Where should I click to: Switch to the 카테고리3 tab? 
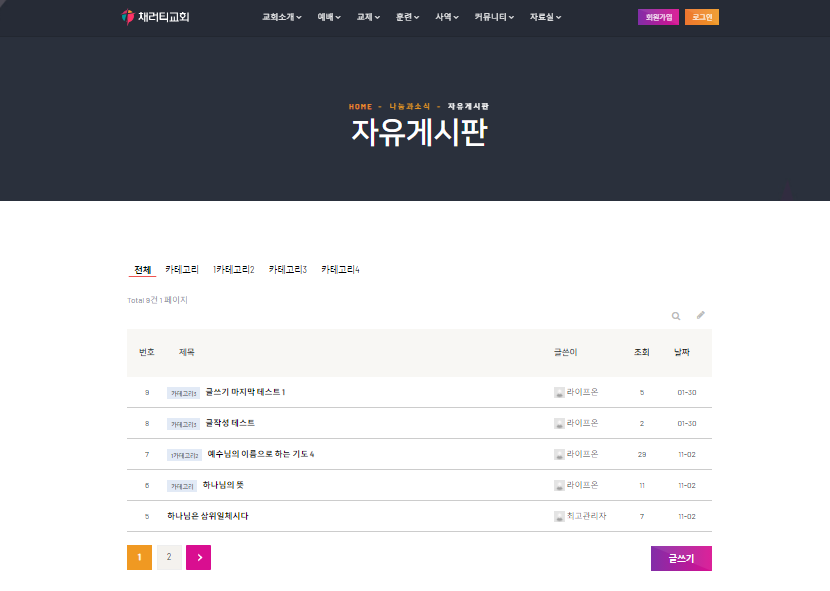pyautogui.click(x=287, y=268)
